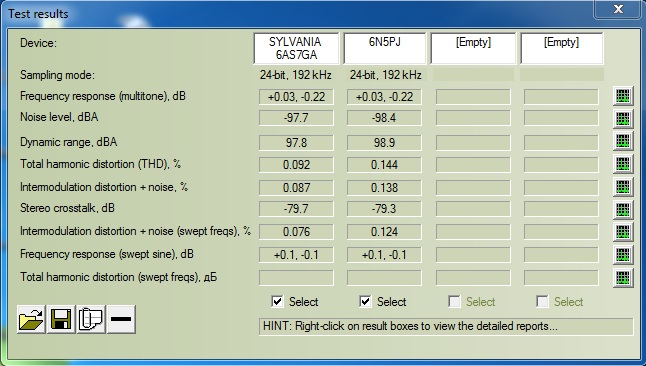Viewport: 646px width, 366px height.
Task: Click the 0.087 intermodulation result box
Action: click(296, 188)
